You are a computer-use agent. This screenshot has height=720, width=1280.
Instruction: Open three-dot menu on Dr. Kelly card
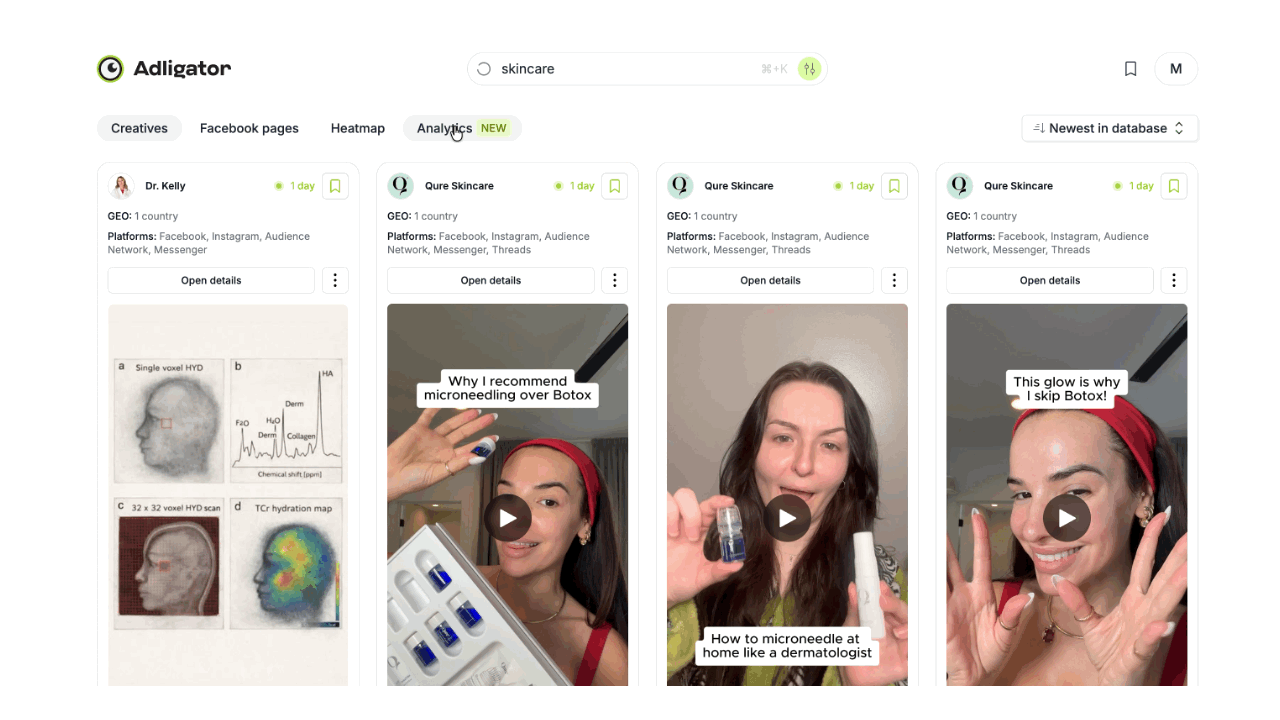335,280
